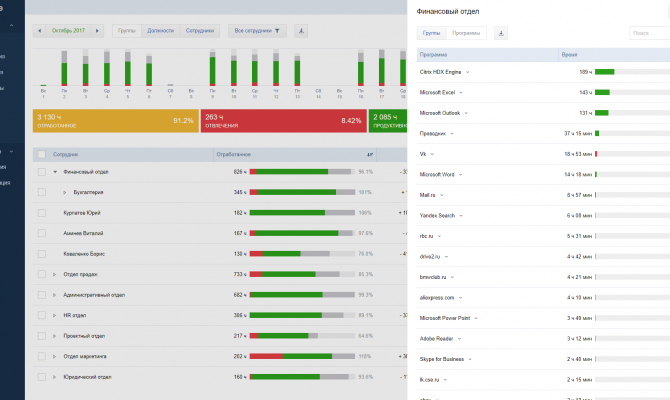Click the Время column header
The height and width of the screenshot is (400, 670).
[x=614, y=55]
